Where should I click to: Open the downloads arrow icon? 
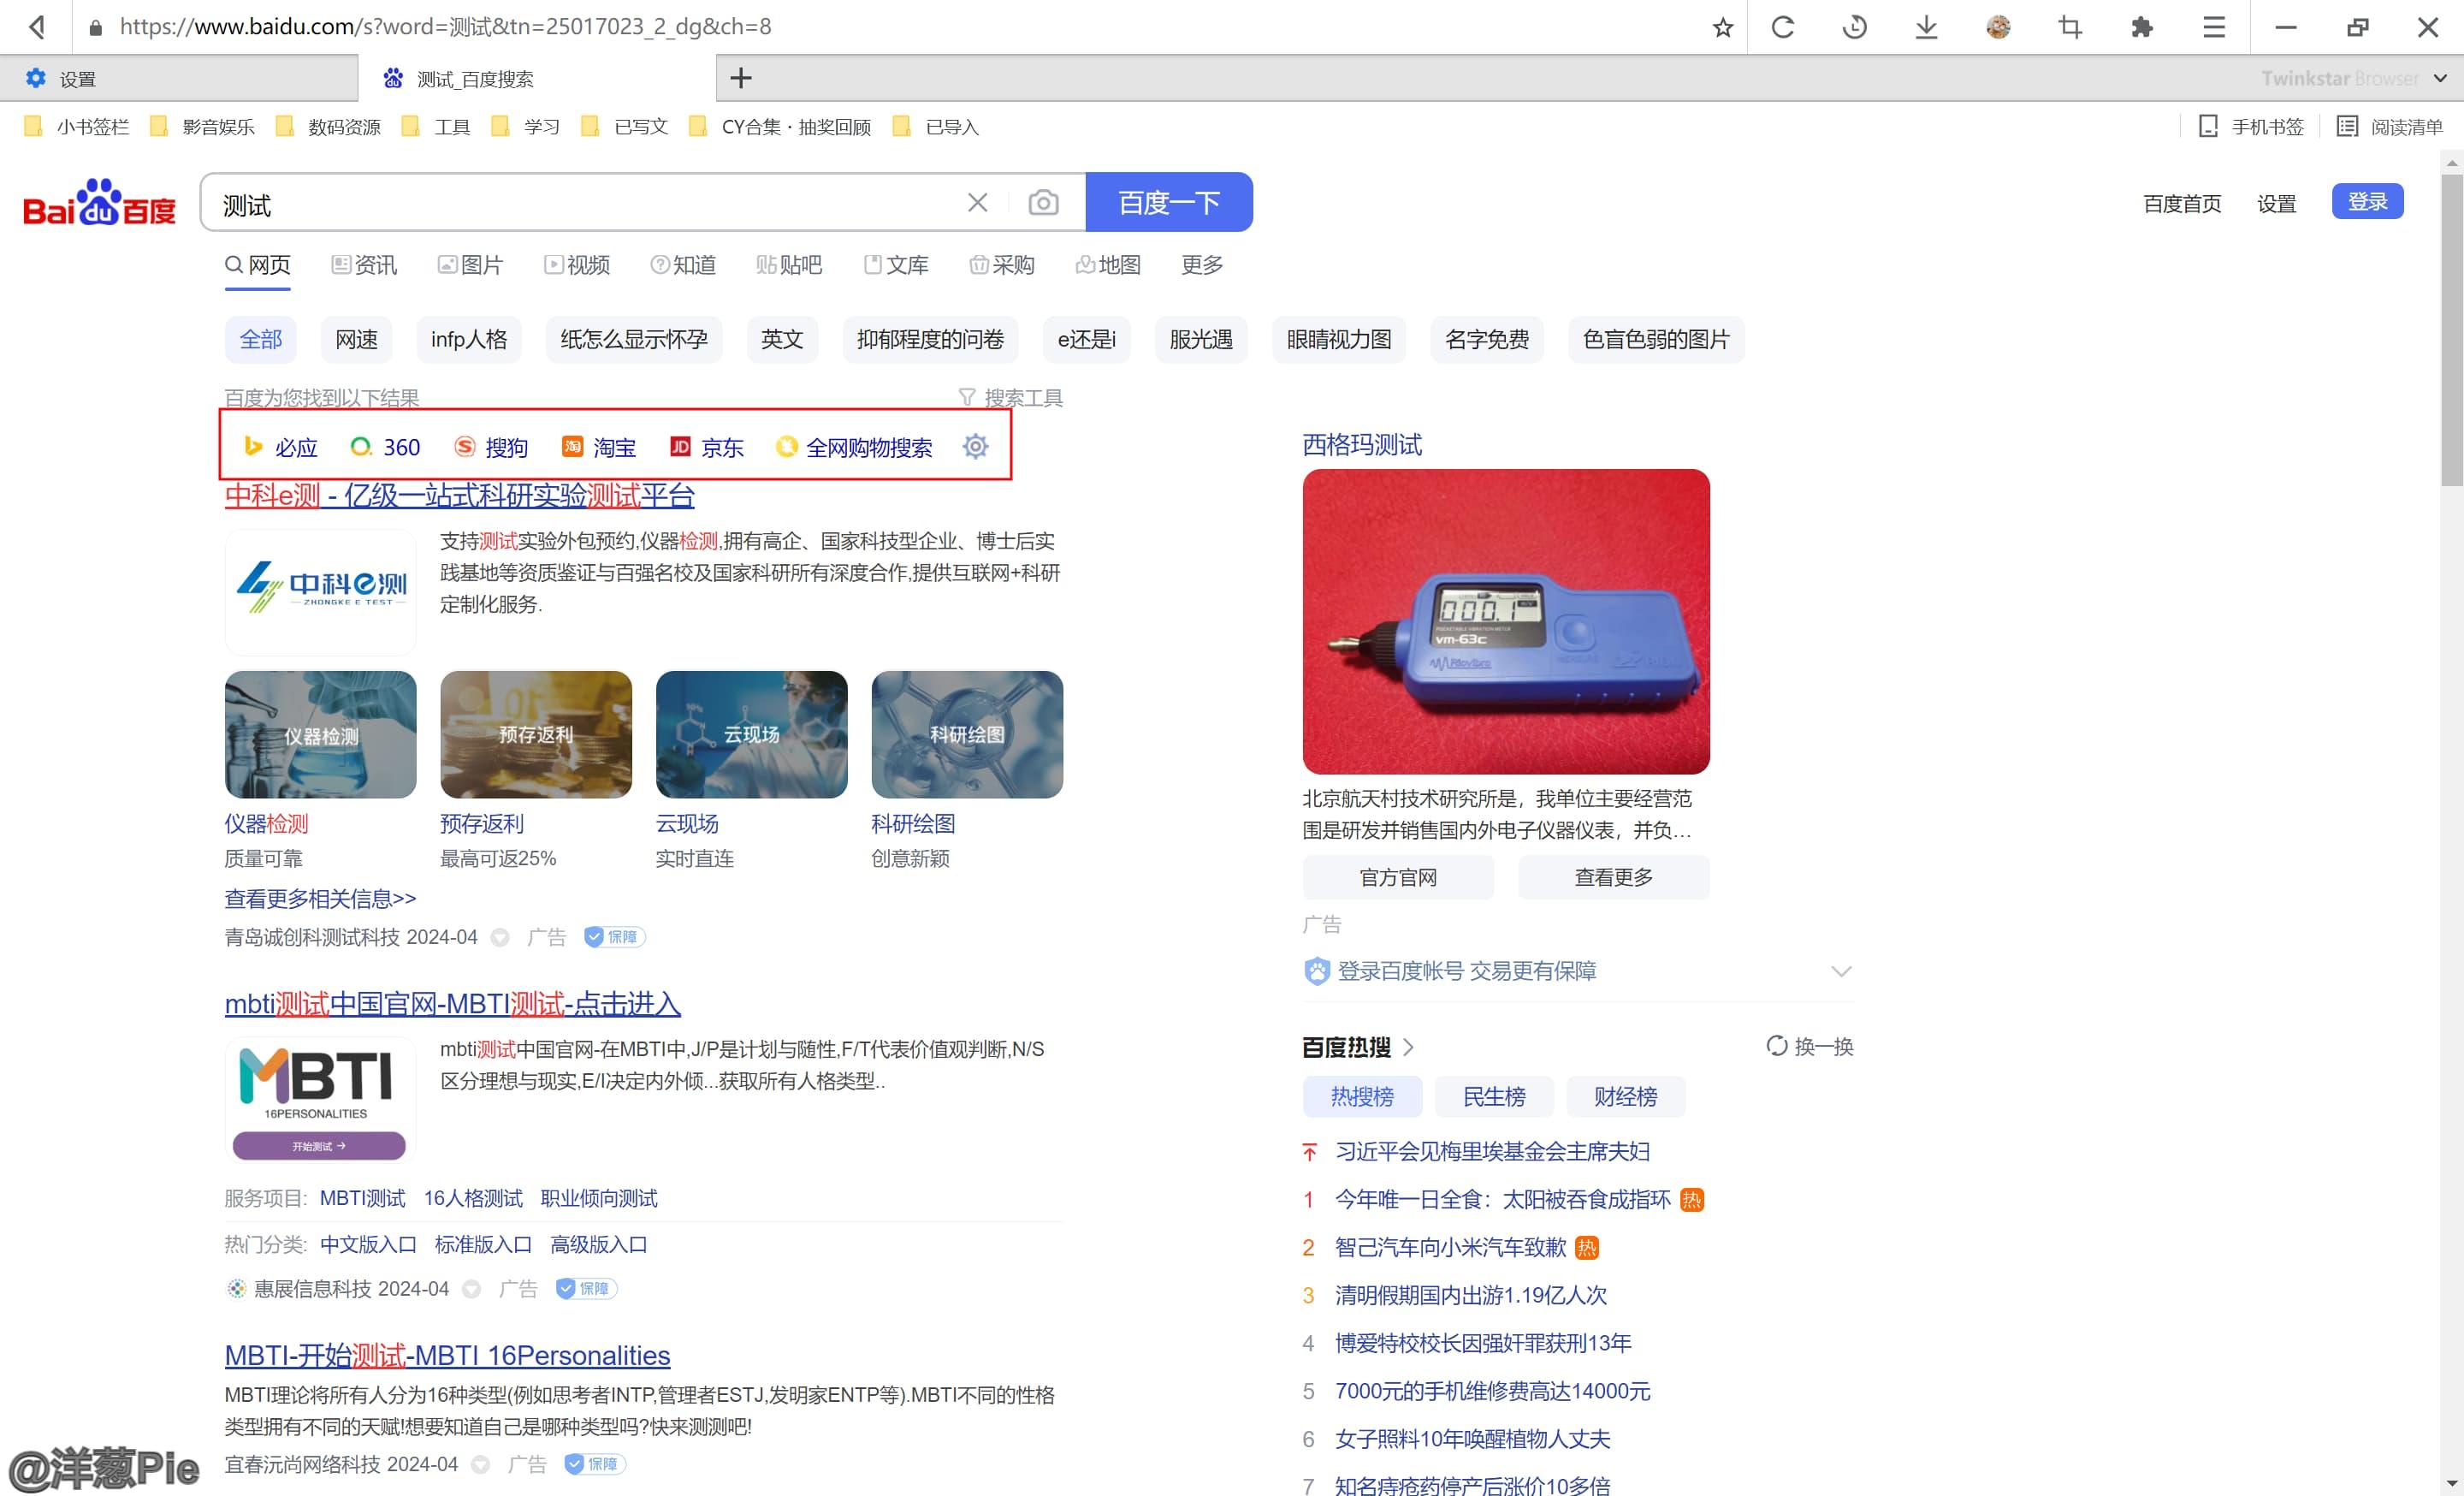1926,27
